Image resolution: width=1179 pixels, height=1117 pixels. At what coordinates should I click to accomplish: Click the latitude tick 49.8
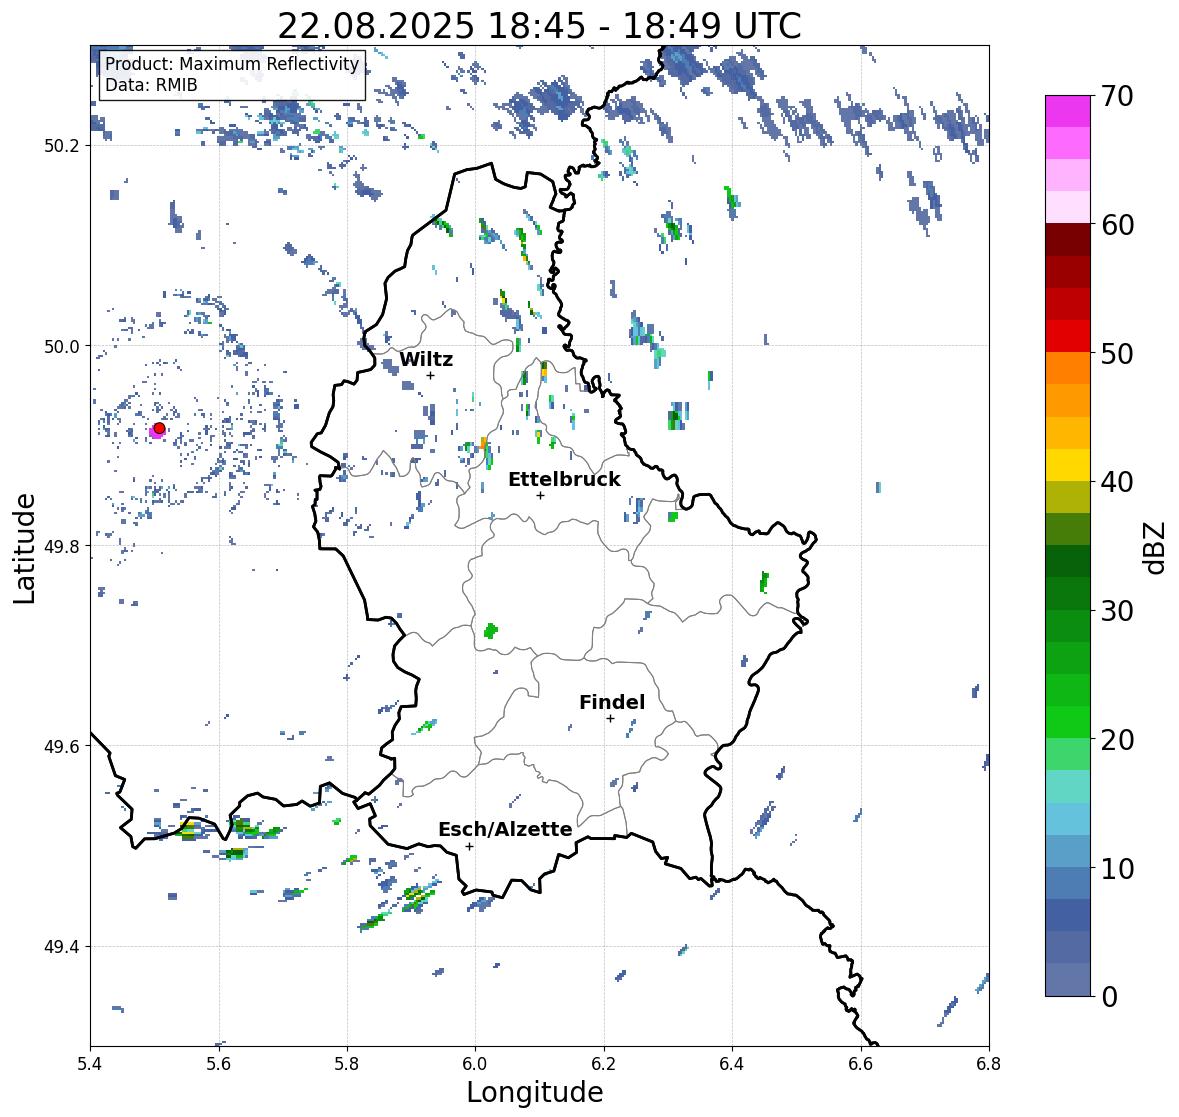coord(63,546)
